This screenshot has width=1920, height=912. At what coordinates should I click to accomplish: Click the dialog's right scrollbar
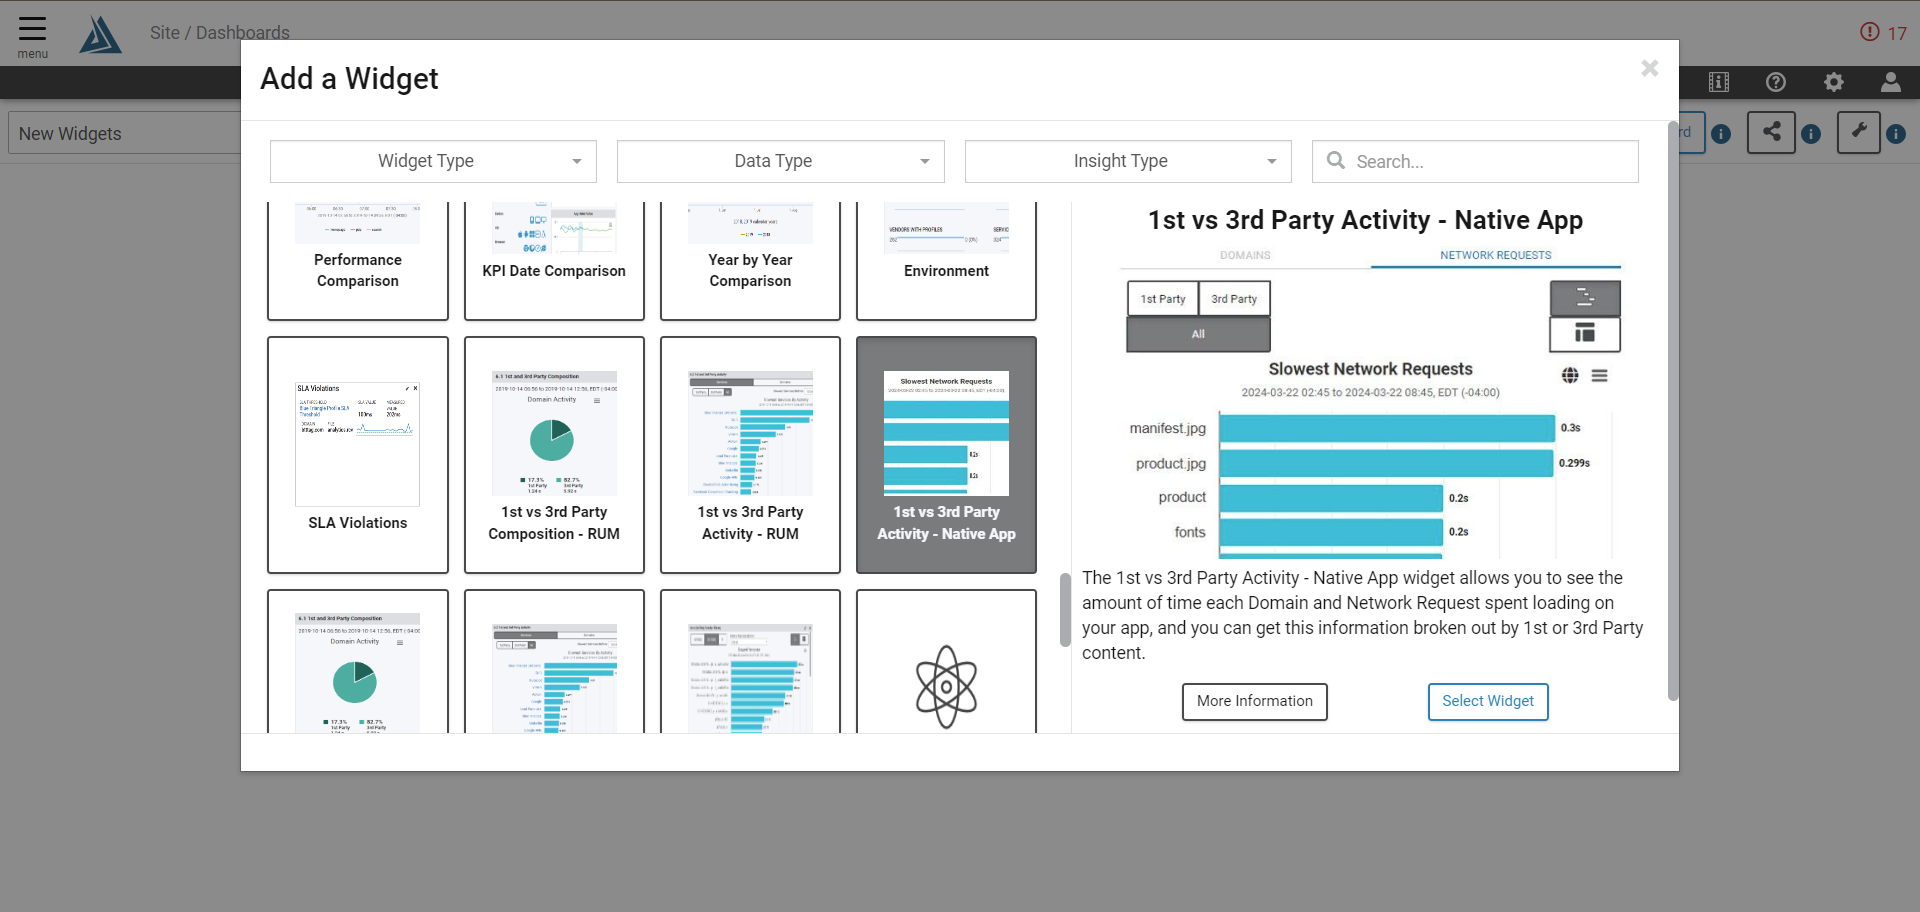click(1673, 410)
